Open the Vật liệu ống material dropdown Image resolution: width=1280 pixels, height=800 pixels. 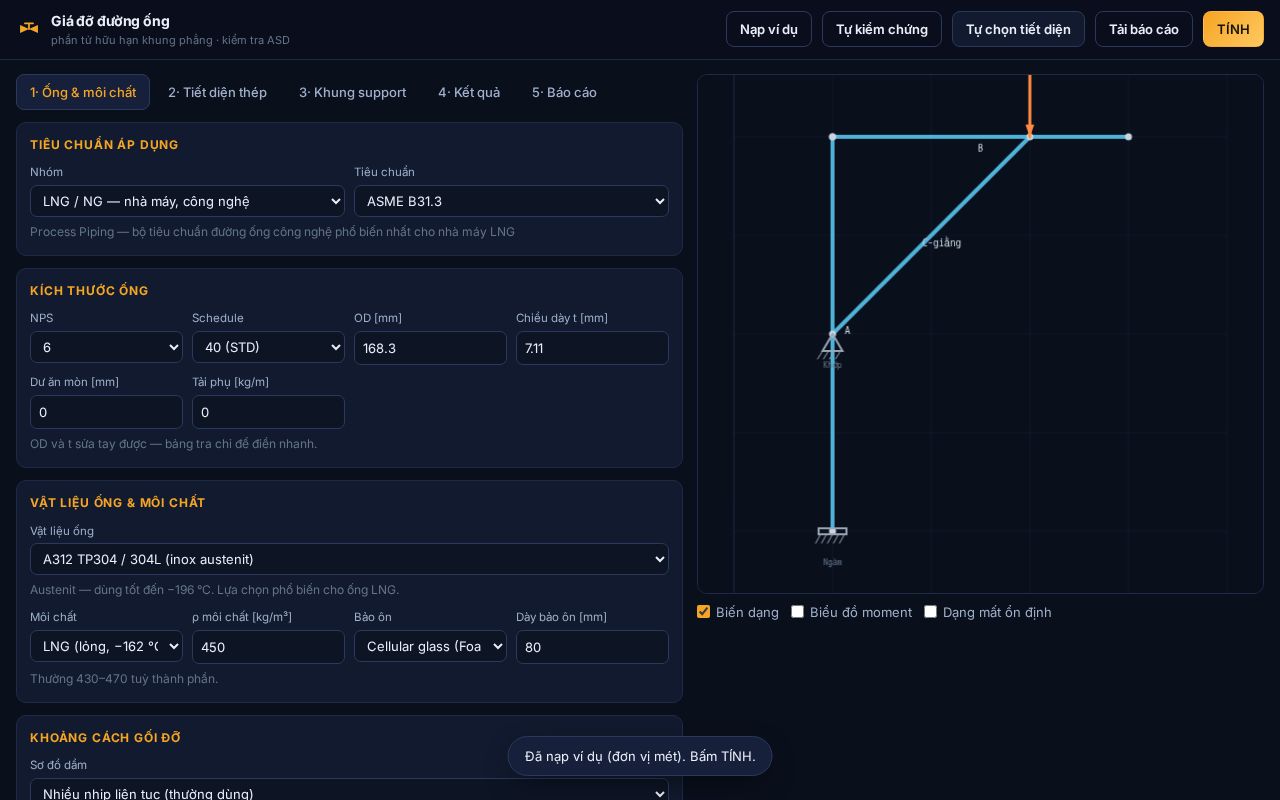click(x=349, y=559)
